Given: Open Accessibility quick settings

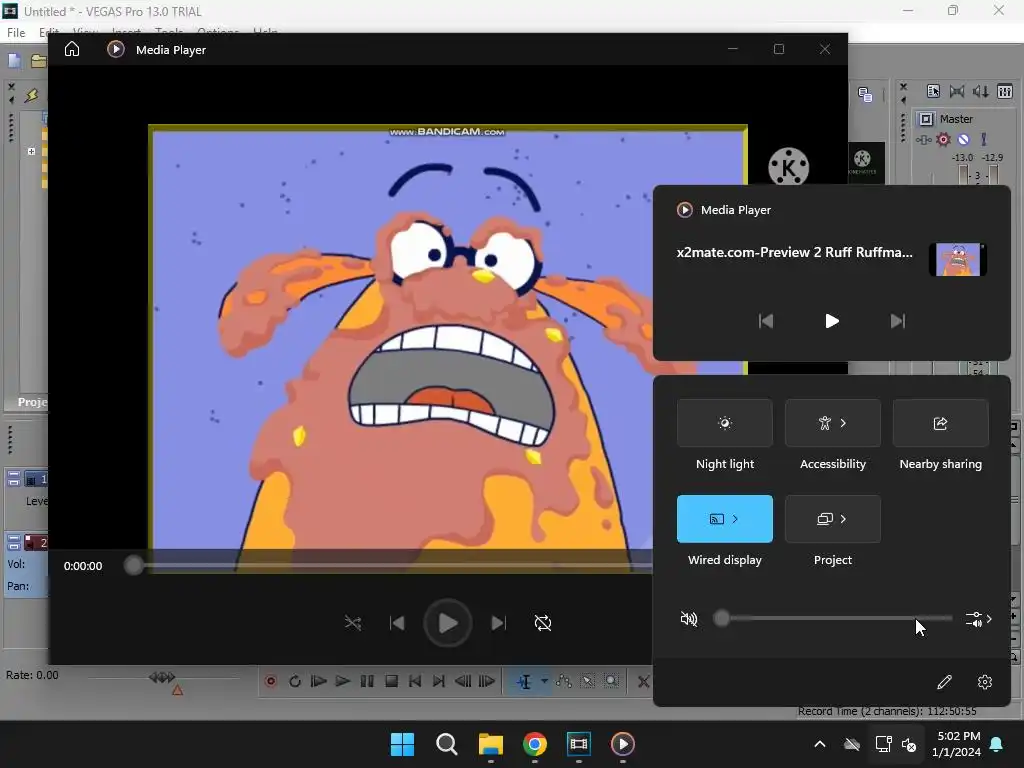Looking at the screenshot, I should (833, 423).
